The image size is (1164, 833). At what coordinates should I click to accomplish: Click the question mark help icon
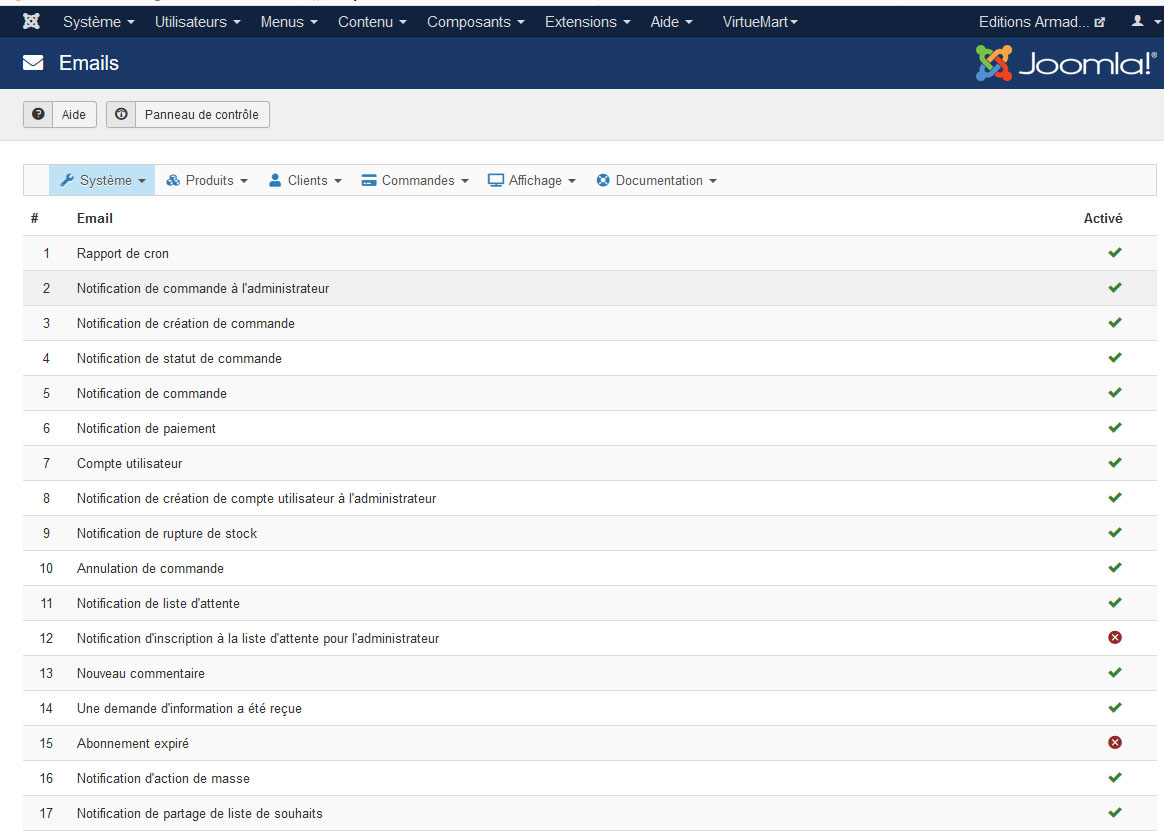38,114
